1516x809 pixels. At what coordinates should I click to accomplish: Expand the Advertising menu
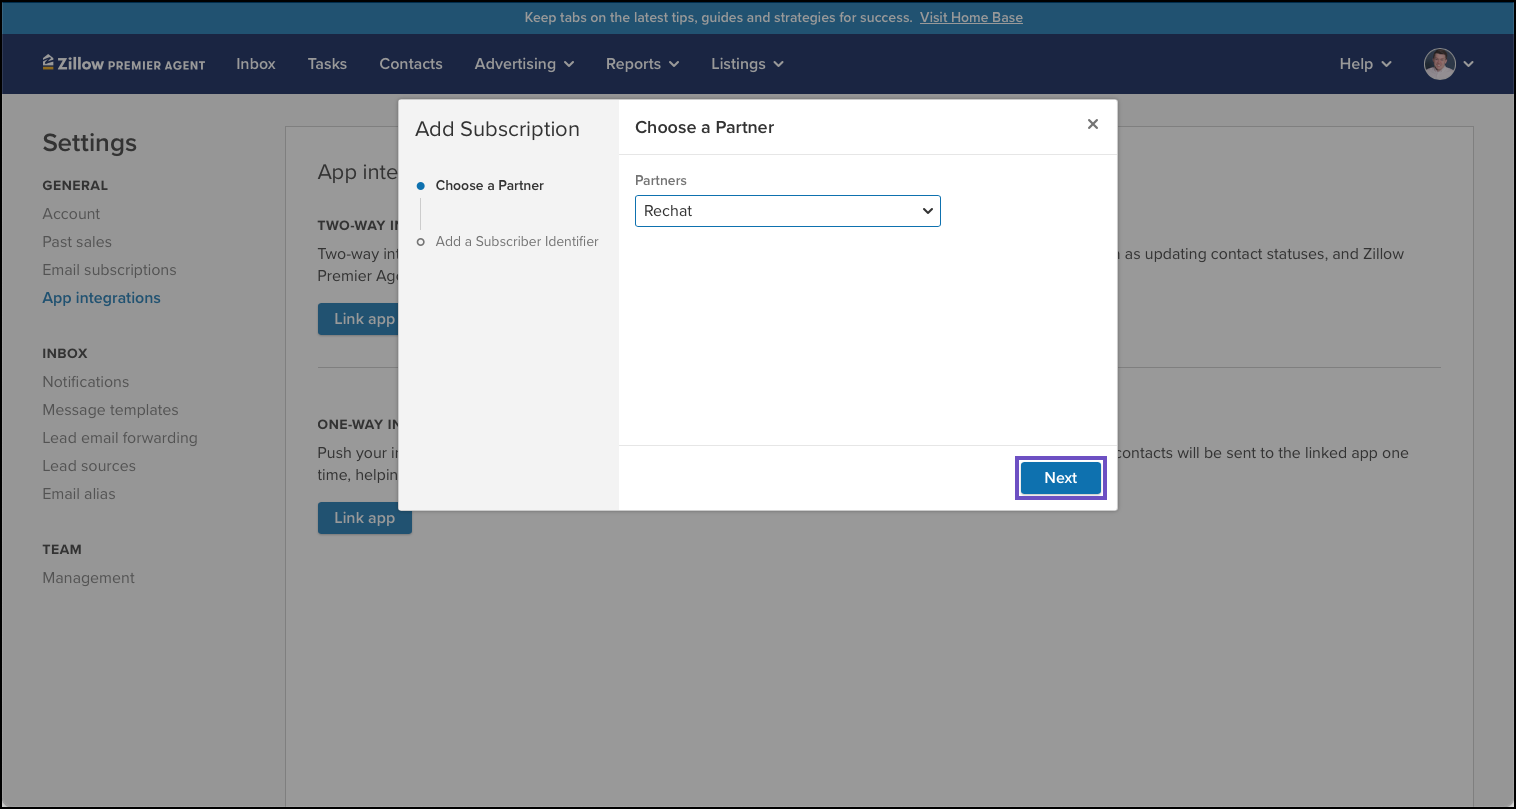[524, 64]
